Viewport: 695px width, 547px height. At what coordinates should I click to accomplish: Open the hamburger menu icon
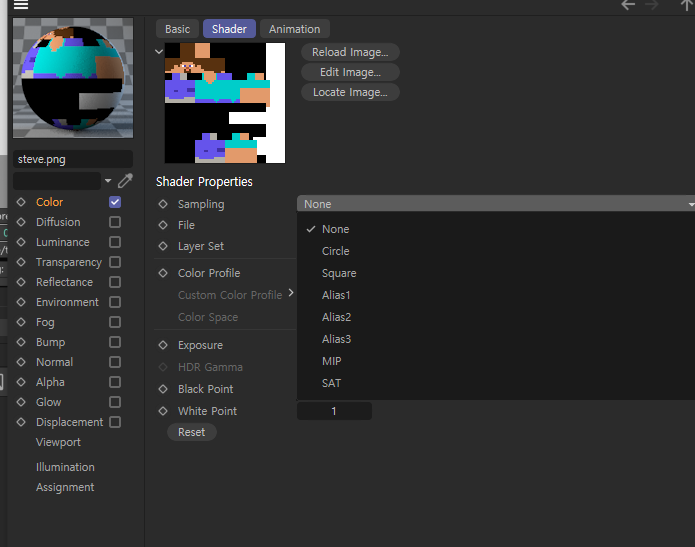click(x=21, y=5)
